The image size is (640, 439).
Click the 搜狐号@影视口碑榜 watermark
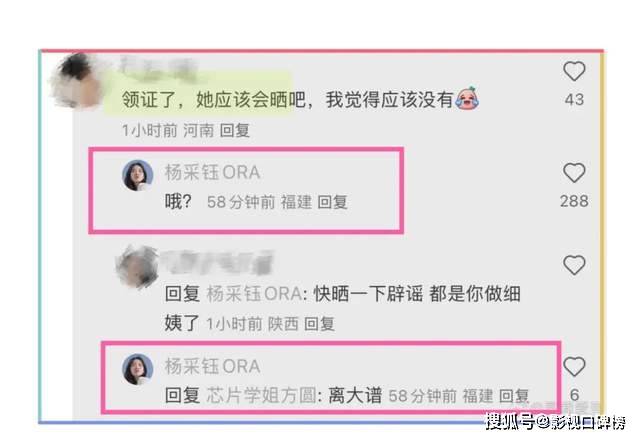click(x=555, y=421)
